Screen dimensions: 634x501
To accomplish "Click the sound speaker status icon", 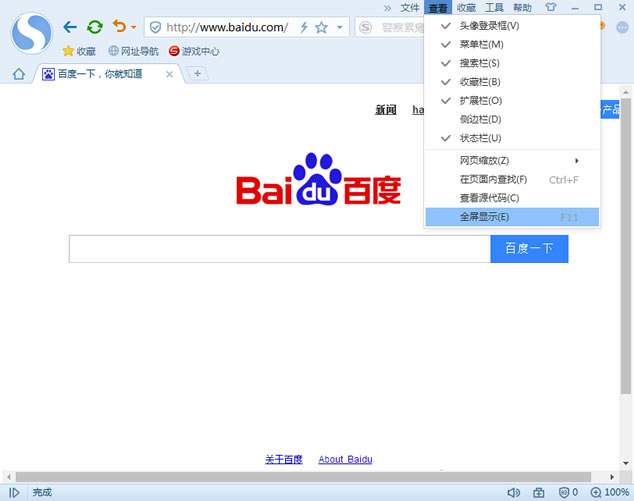I will click(514, 493).
